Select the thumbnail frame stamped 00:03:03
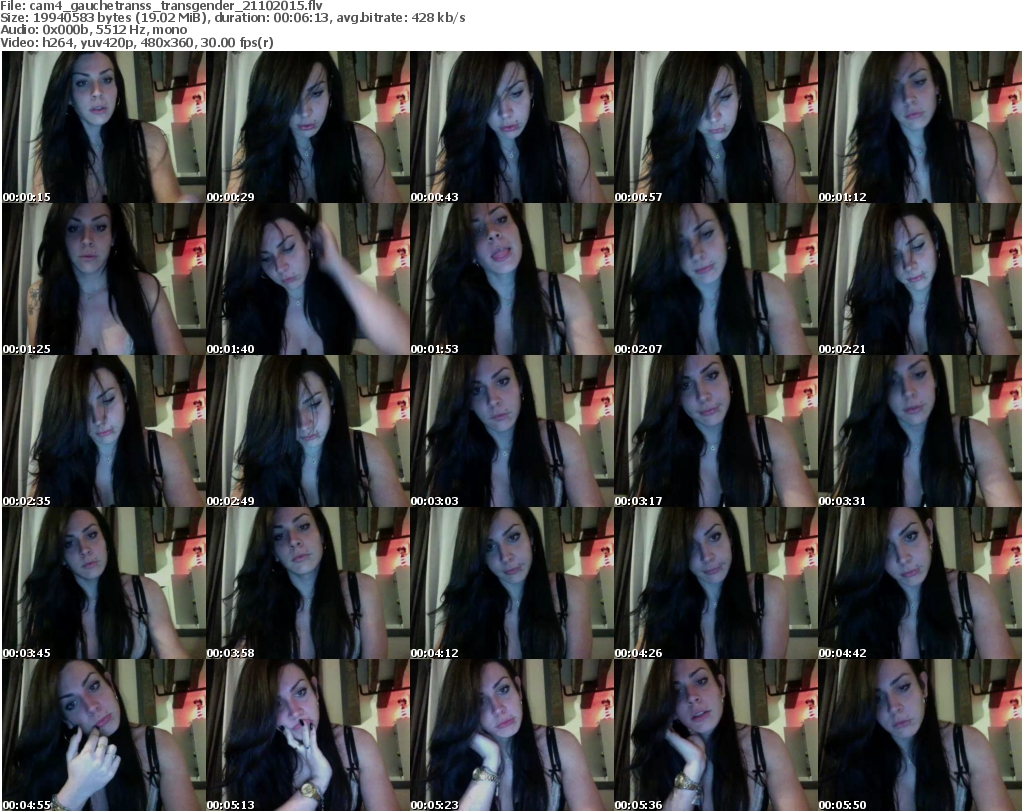 coord(511,431)
